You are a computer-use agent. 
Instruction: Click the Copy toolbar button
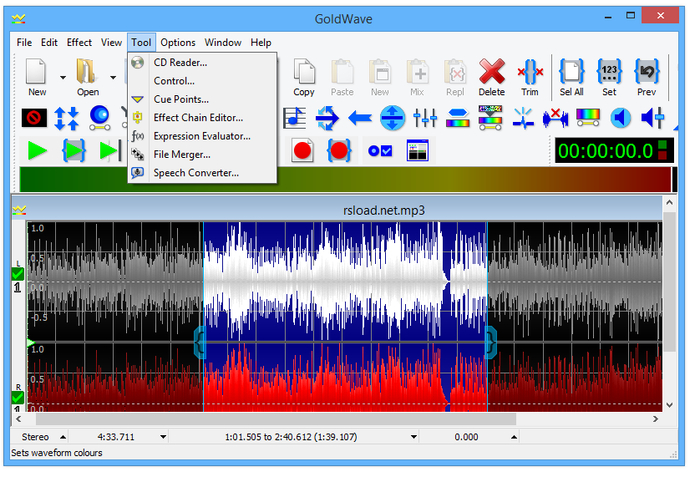(304, 77)
